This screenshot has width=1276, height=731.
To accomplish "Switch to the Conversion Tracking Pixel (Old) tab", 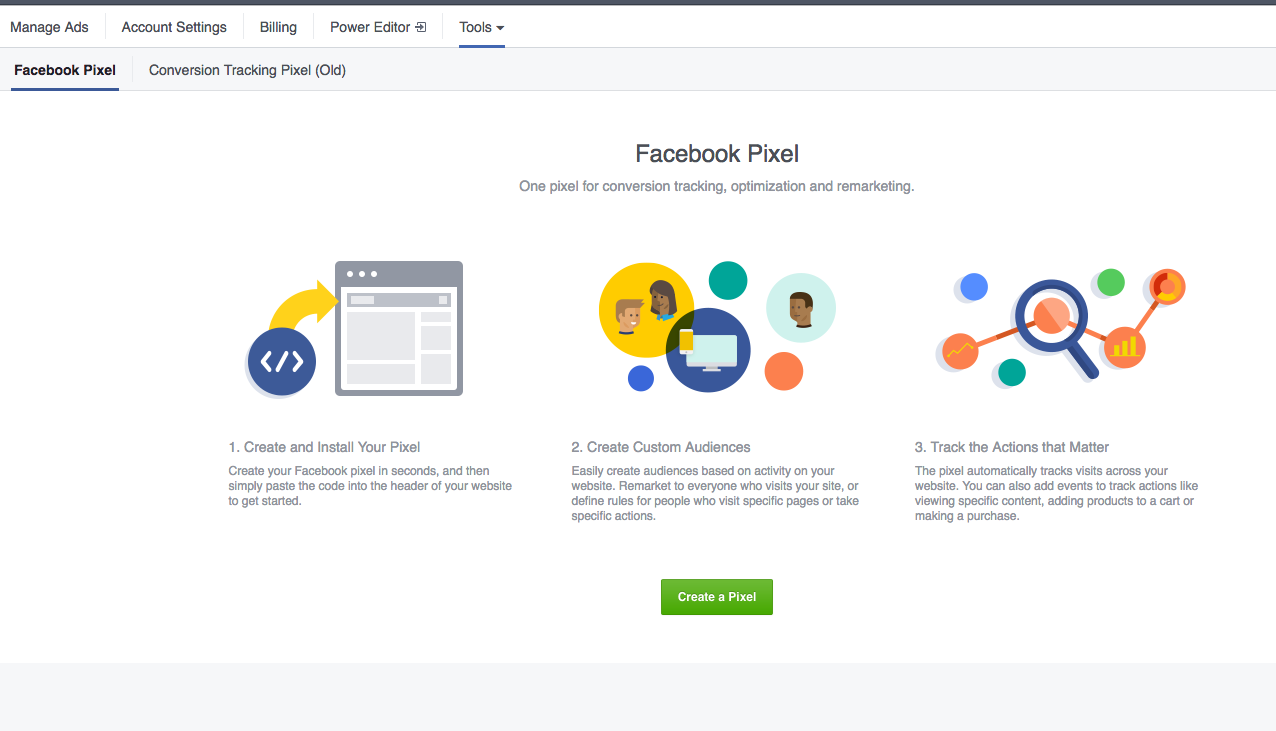I will [246, 70].
